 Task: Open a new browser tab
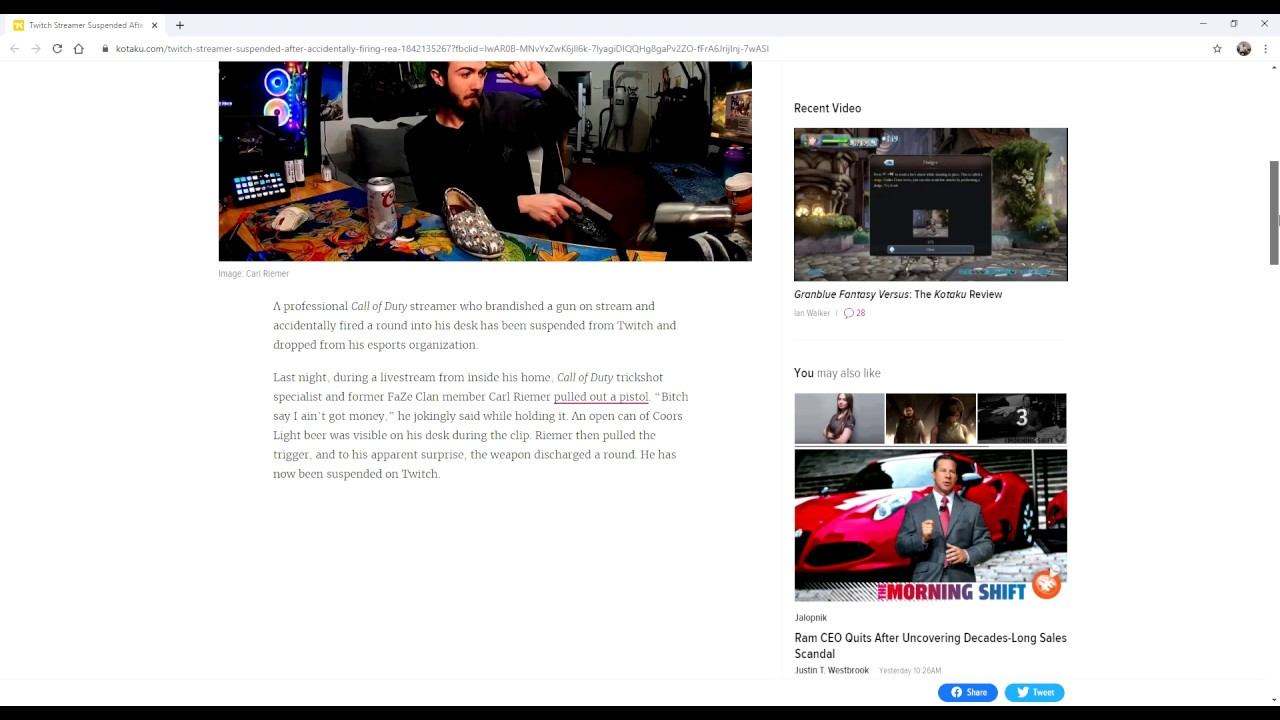(x=180, y=25)
